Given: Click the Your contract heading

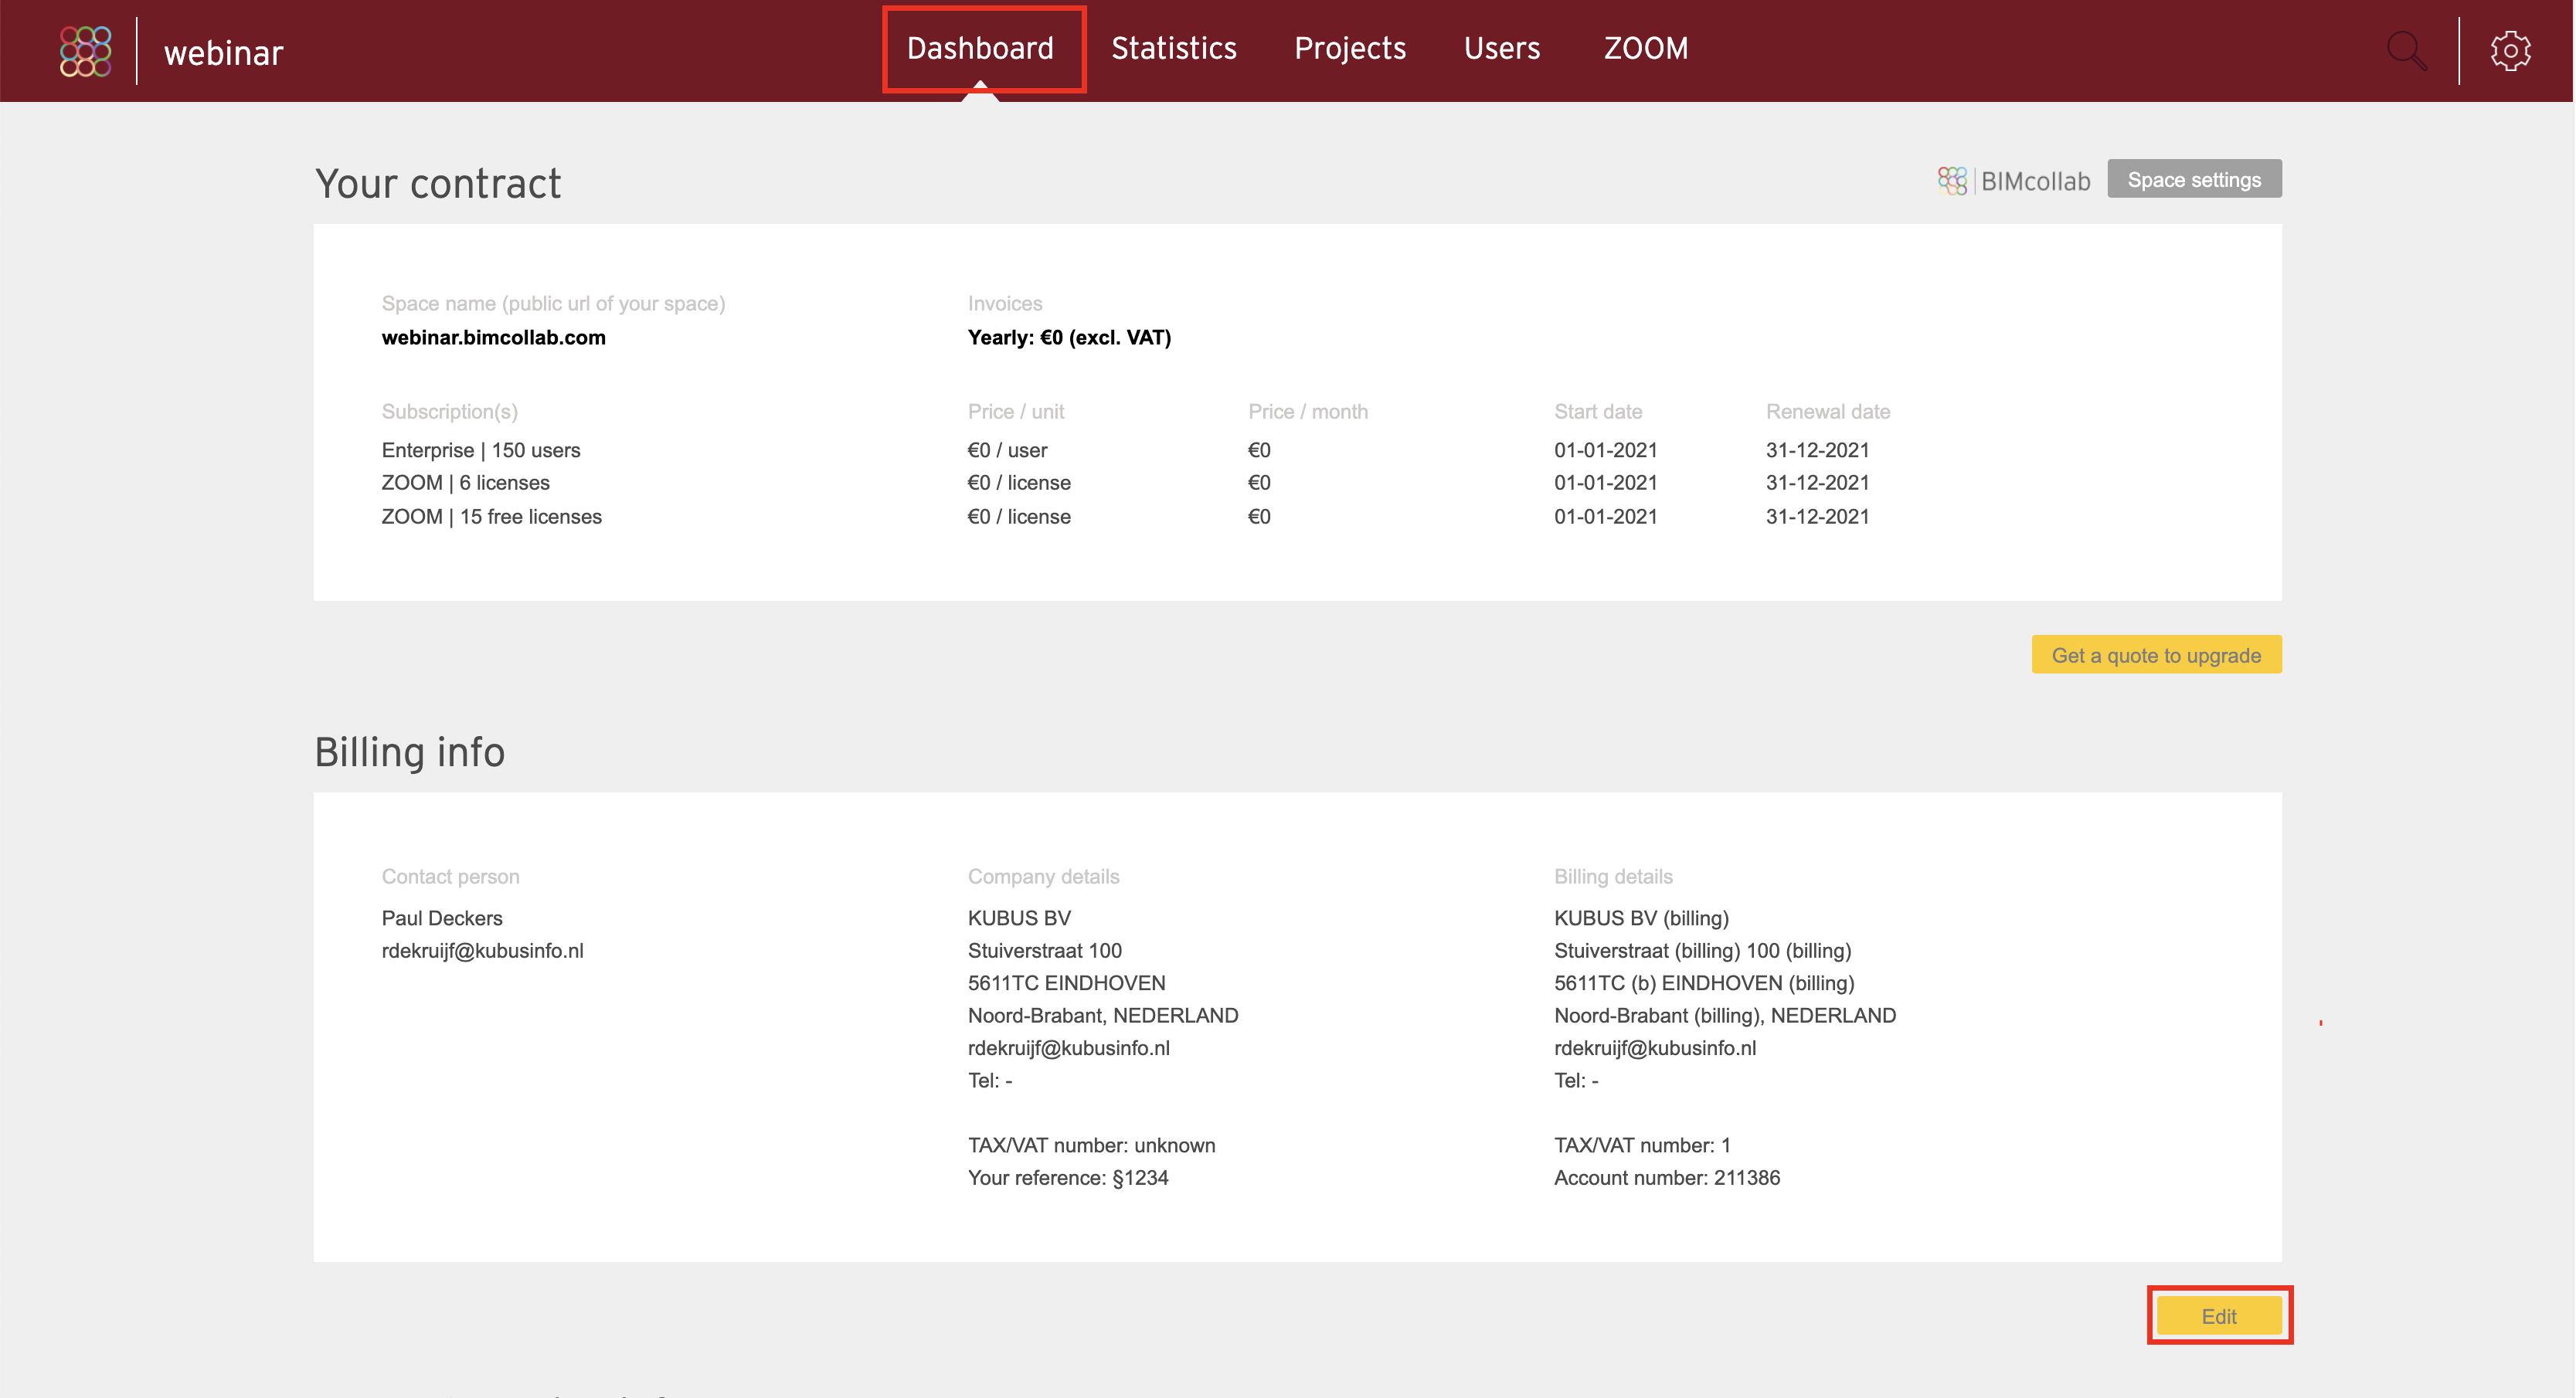Looking at the screenshot, I should coord(437,184).
